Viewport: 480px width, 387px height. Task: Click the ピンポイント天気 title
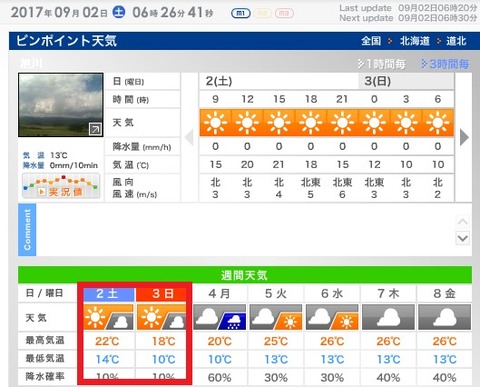coord(67,41)
